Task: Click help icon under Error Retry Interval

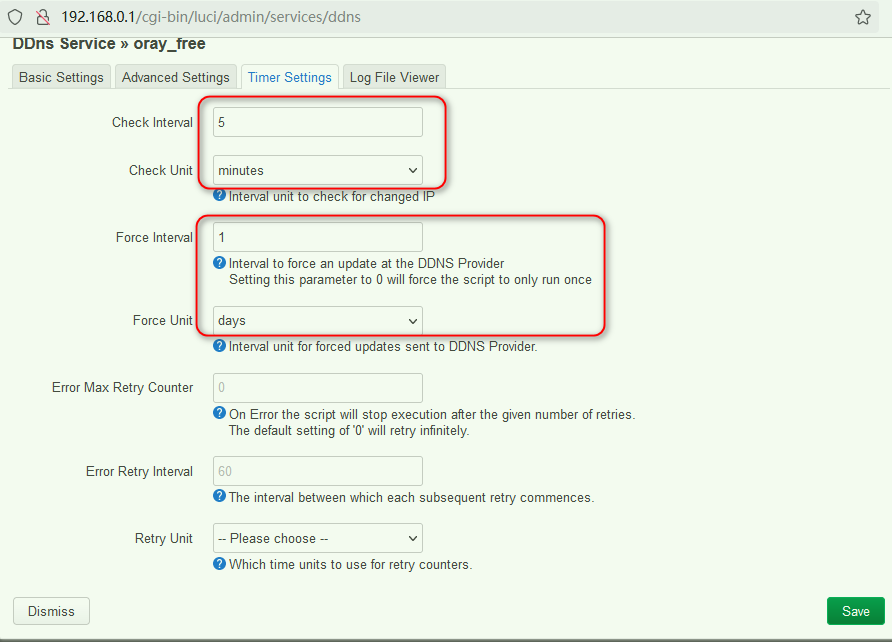Action: pyautogui.click(x=220, y=496)
